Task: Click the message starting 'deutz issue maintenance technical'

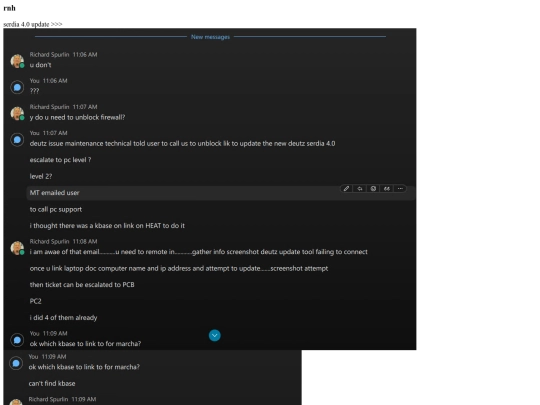Action: (x=182, y=144)
